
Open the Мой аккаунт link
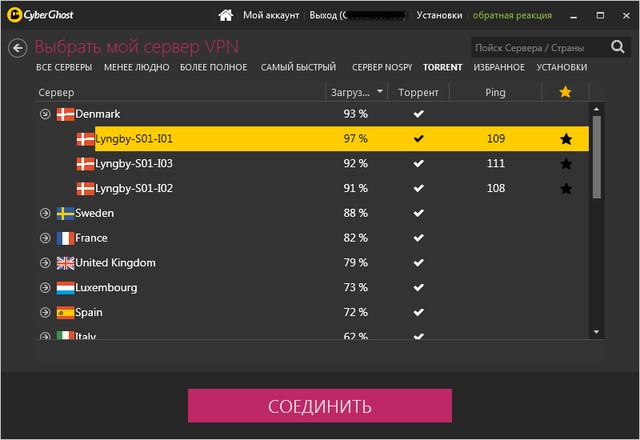[272, 16]
